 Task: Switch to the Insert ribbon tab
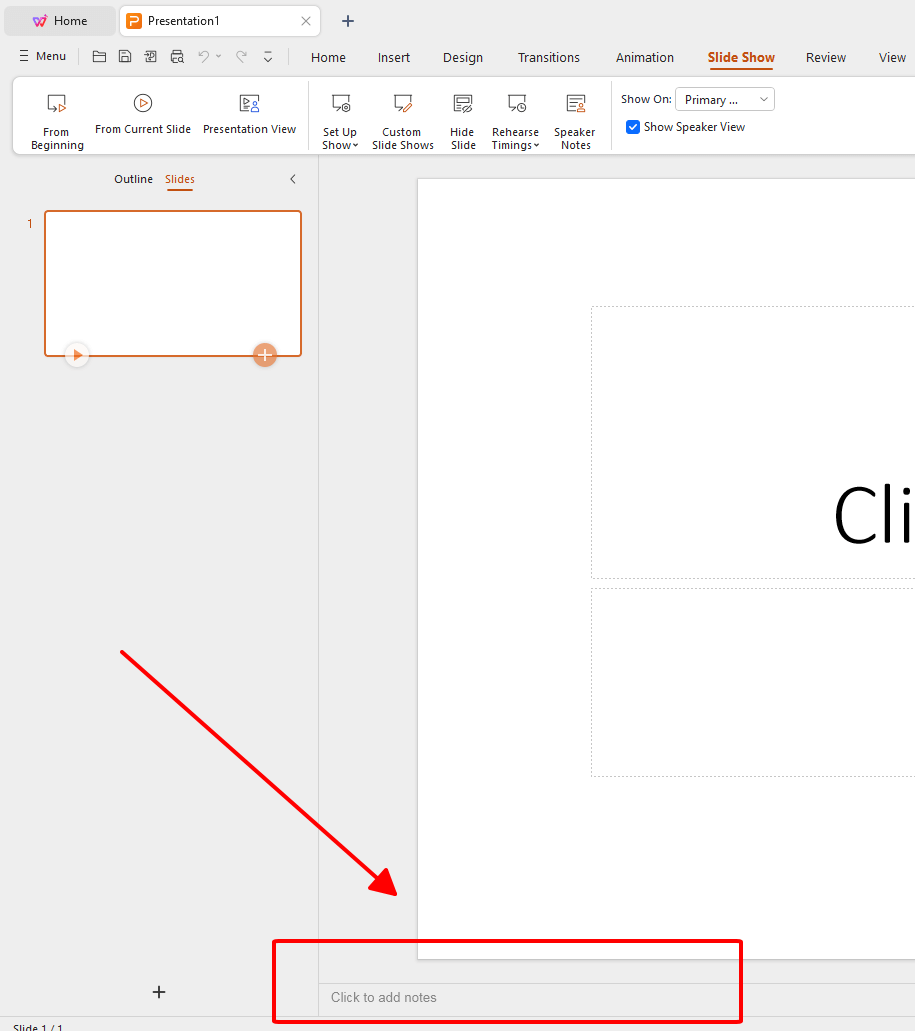[x=394, y=58]
